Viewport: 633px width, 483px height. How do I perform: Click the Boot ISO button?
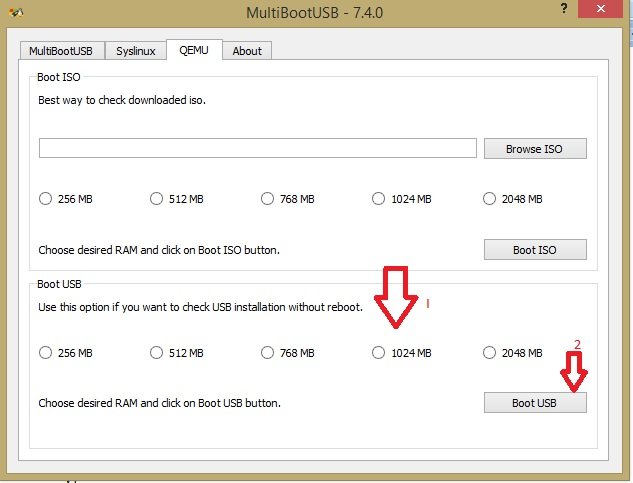coord(535,250)
